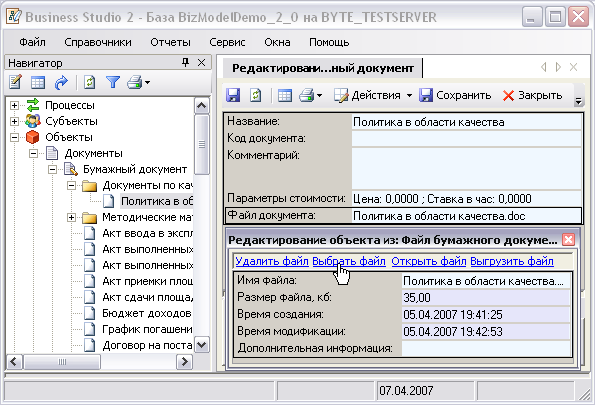Select Бюджет доходов item
The height and width of the screenshot is (405, 595).
[146, 313]
